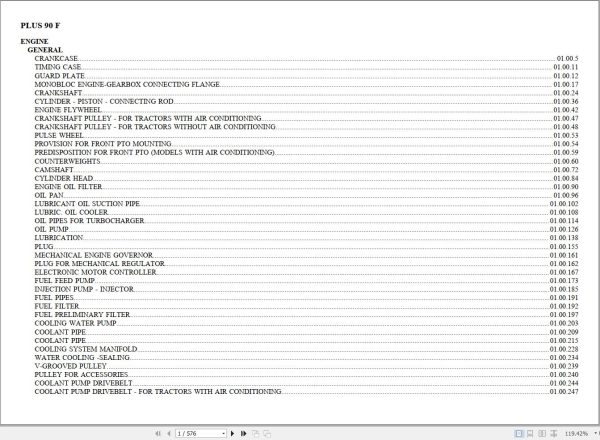Click the GENERAL subsection heading

tap(45, 50)
